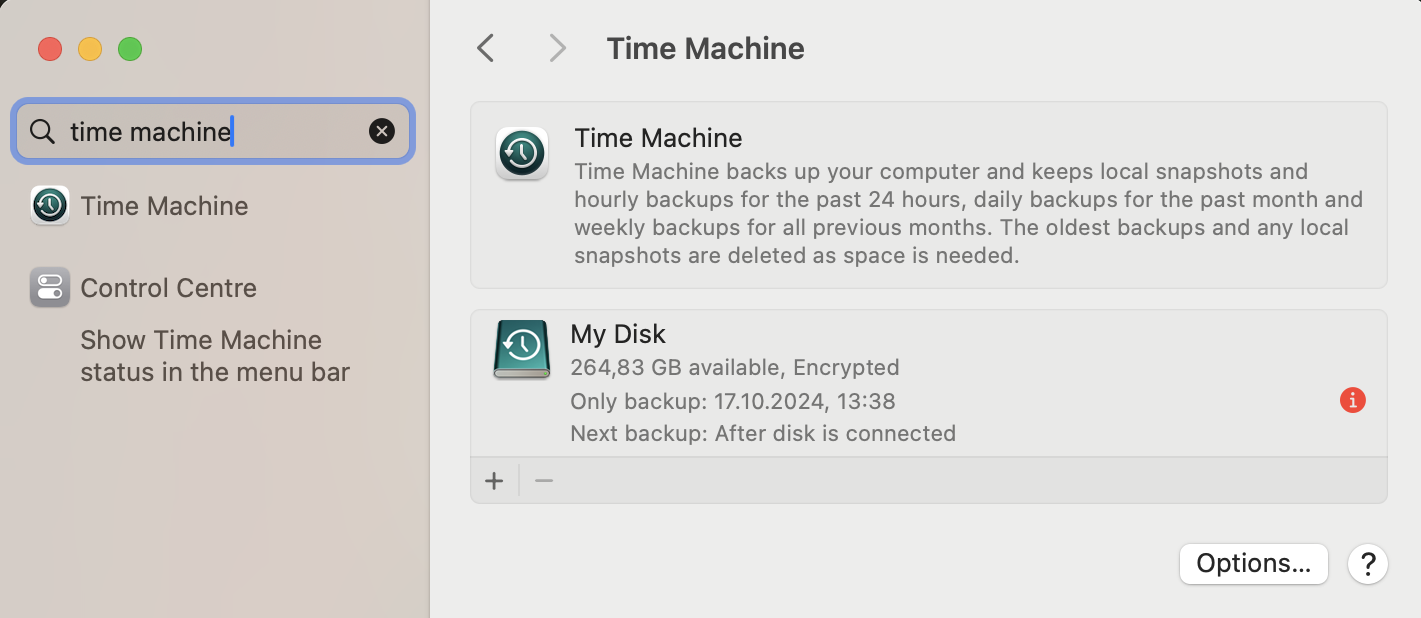Click the Time Machine app icon in the detail pane
This screenshot has width=1421, height=618.
coord(521,154)
